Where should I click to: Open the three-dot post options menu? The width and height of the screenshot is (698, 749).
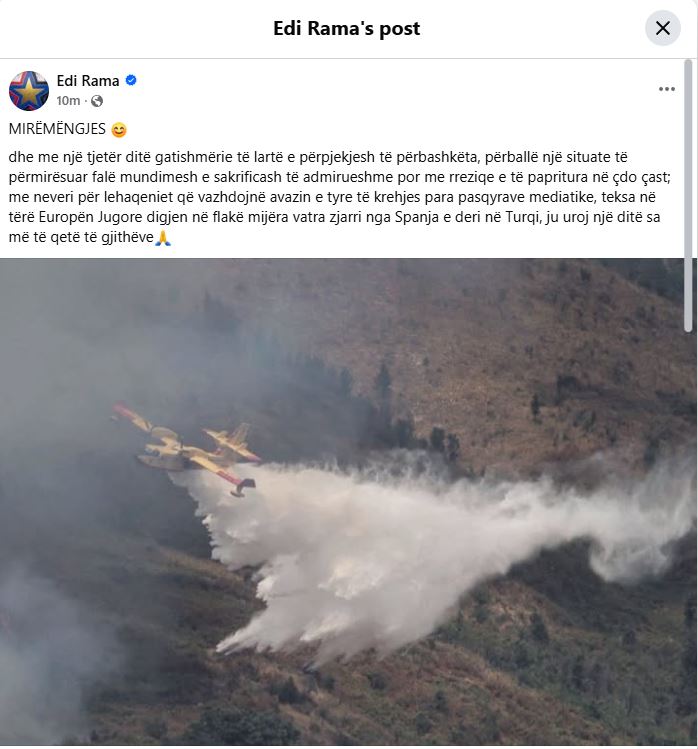pyautogui.click(x=666, y=89)
